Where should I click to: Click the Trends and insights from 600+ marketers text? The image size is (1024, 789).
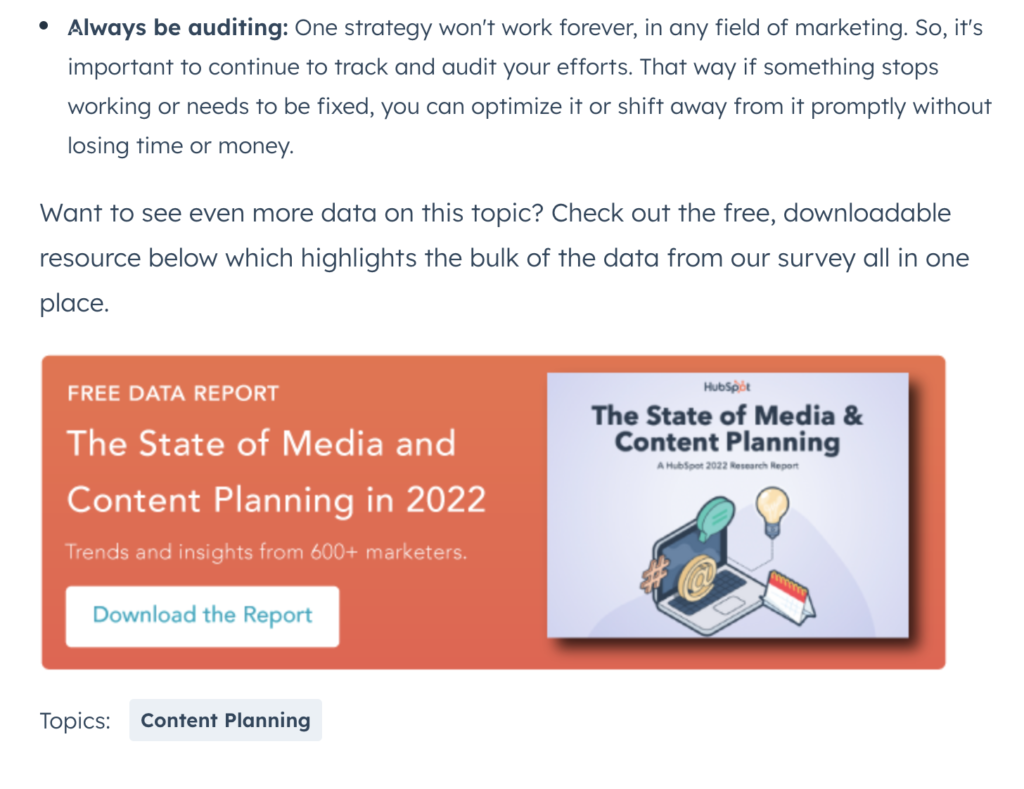point(266,552)
